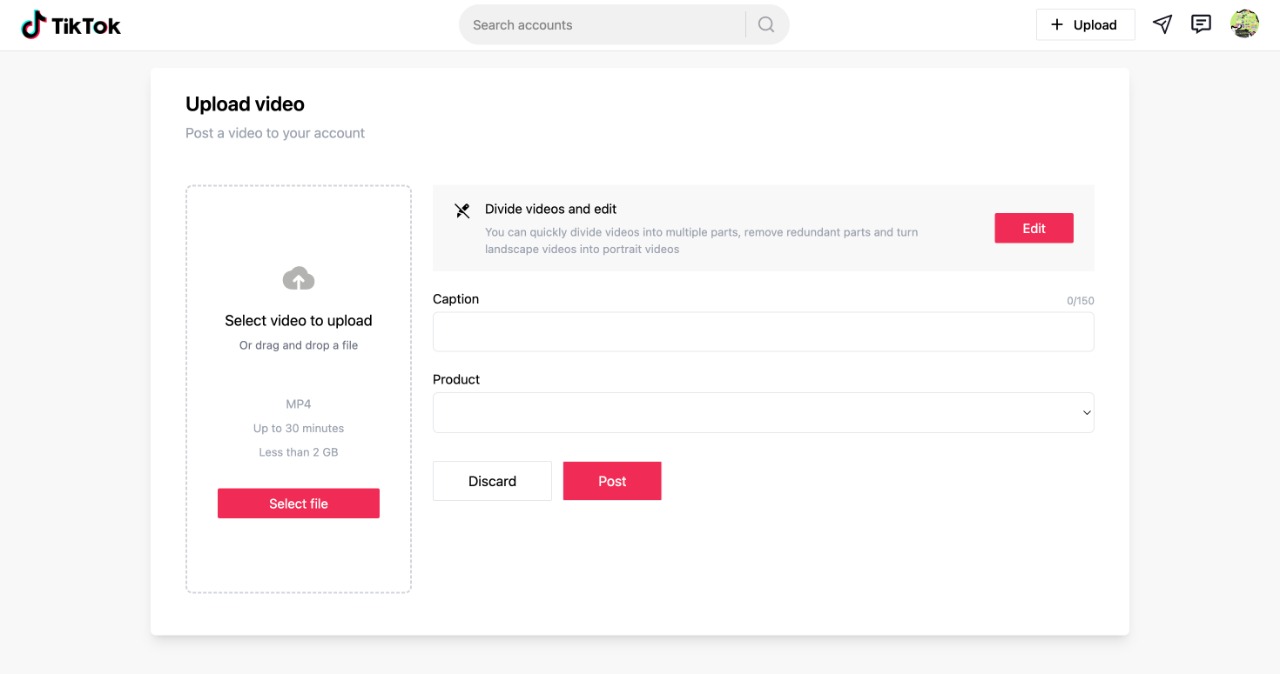The height and width of the screenshot is (674, 1280).
Task: Click the drag-and-drop upload area
Action: point(298,388)
